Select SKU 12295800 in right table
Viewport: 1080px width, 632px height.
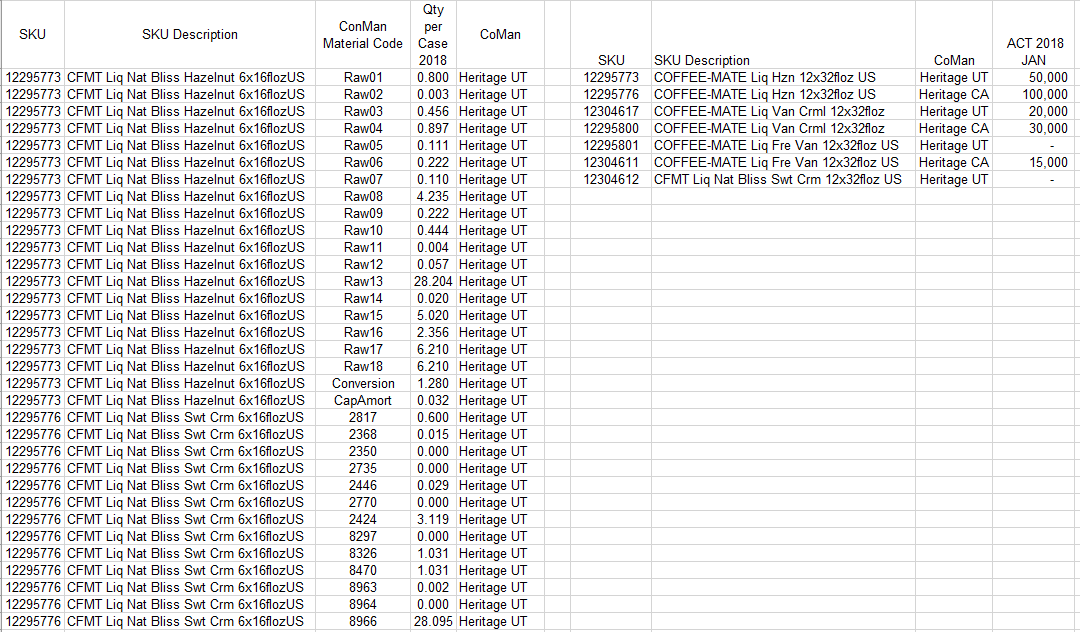point(611,128)
